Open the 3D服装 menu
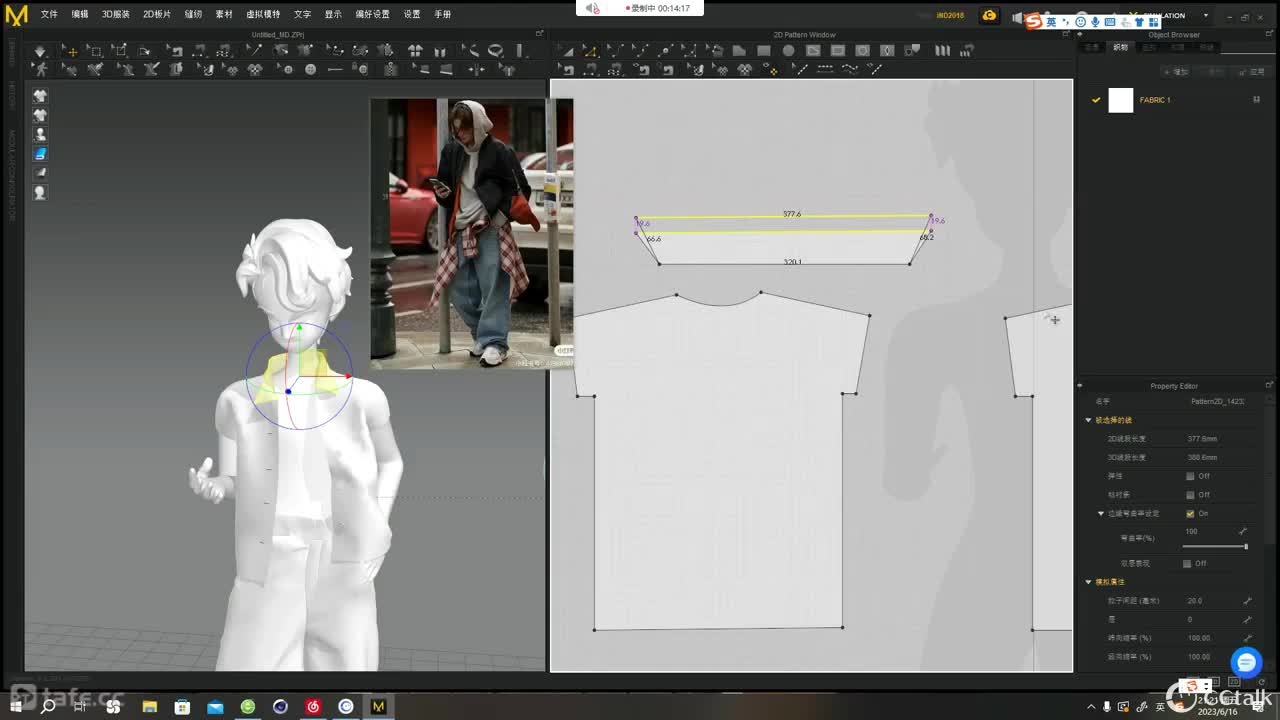 pos(115,14)
